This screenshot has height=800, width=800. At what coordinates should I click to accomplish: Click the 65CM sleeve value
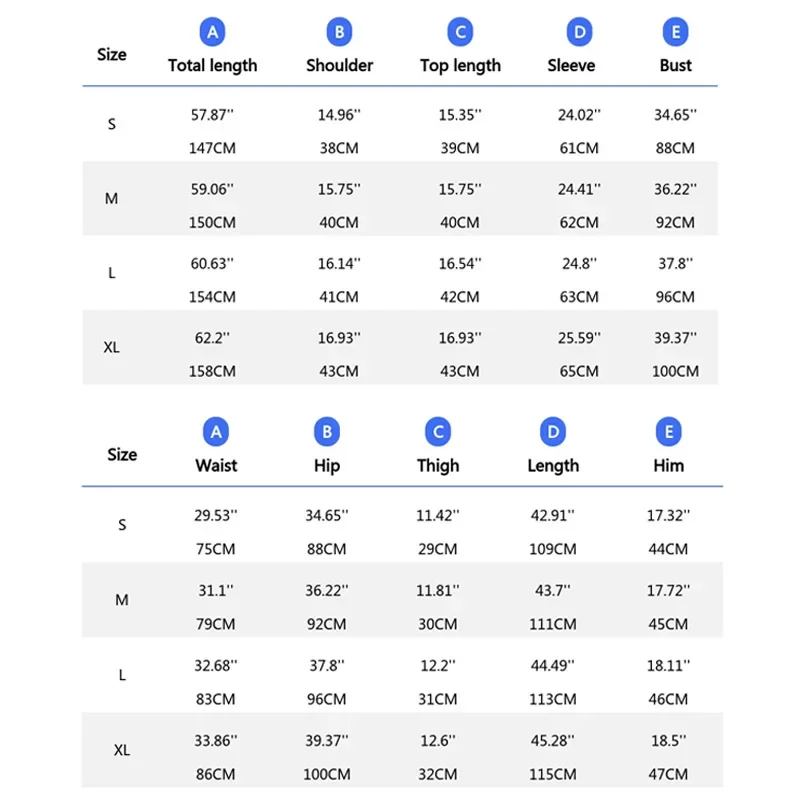(579, 371)
